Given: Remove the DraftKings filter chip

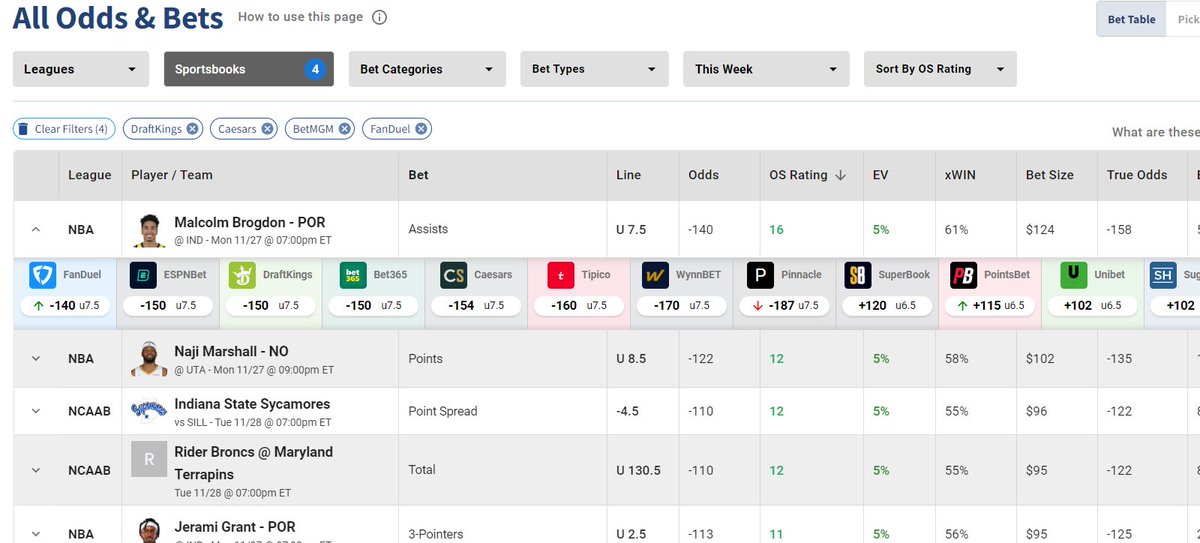Looking at the screenshot, I should pos(192,129).
